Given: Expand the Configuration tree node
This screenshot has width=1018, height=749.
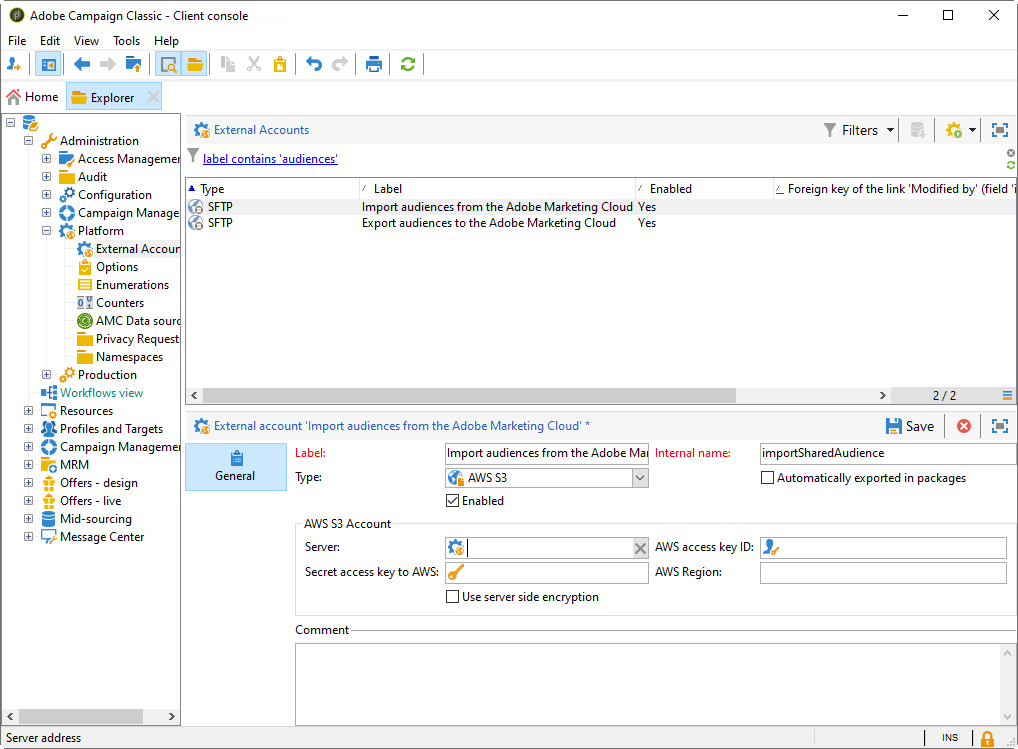Looking at the screenshot, I should pos(47,194).
